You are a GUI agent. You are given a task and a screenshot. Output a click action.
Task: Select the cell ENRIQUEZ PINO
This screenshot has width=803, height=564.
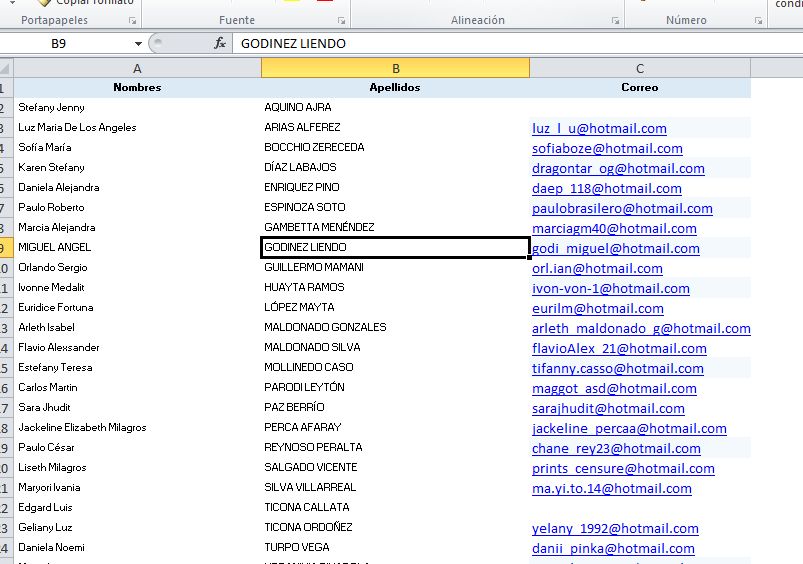[395, 187]
